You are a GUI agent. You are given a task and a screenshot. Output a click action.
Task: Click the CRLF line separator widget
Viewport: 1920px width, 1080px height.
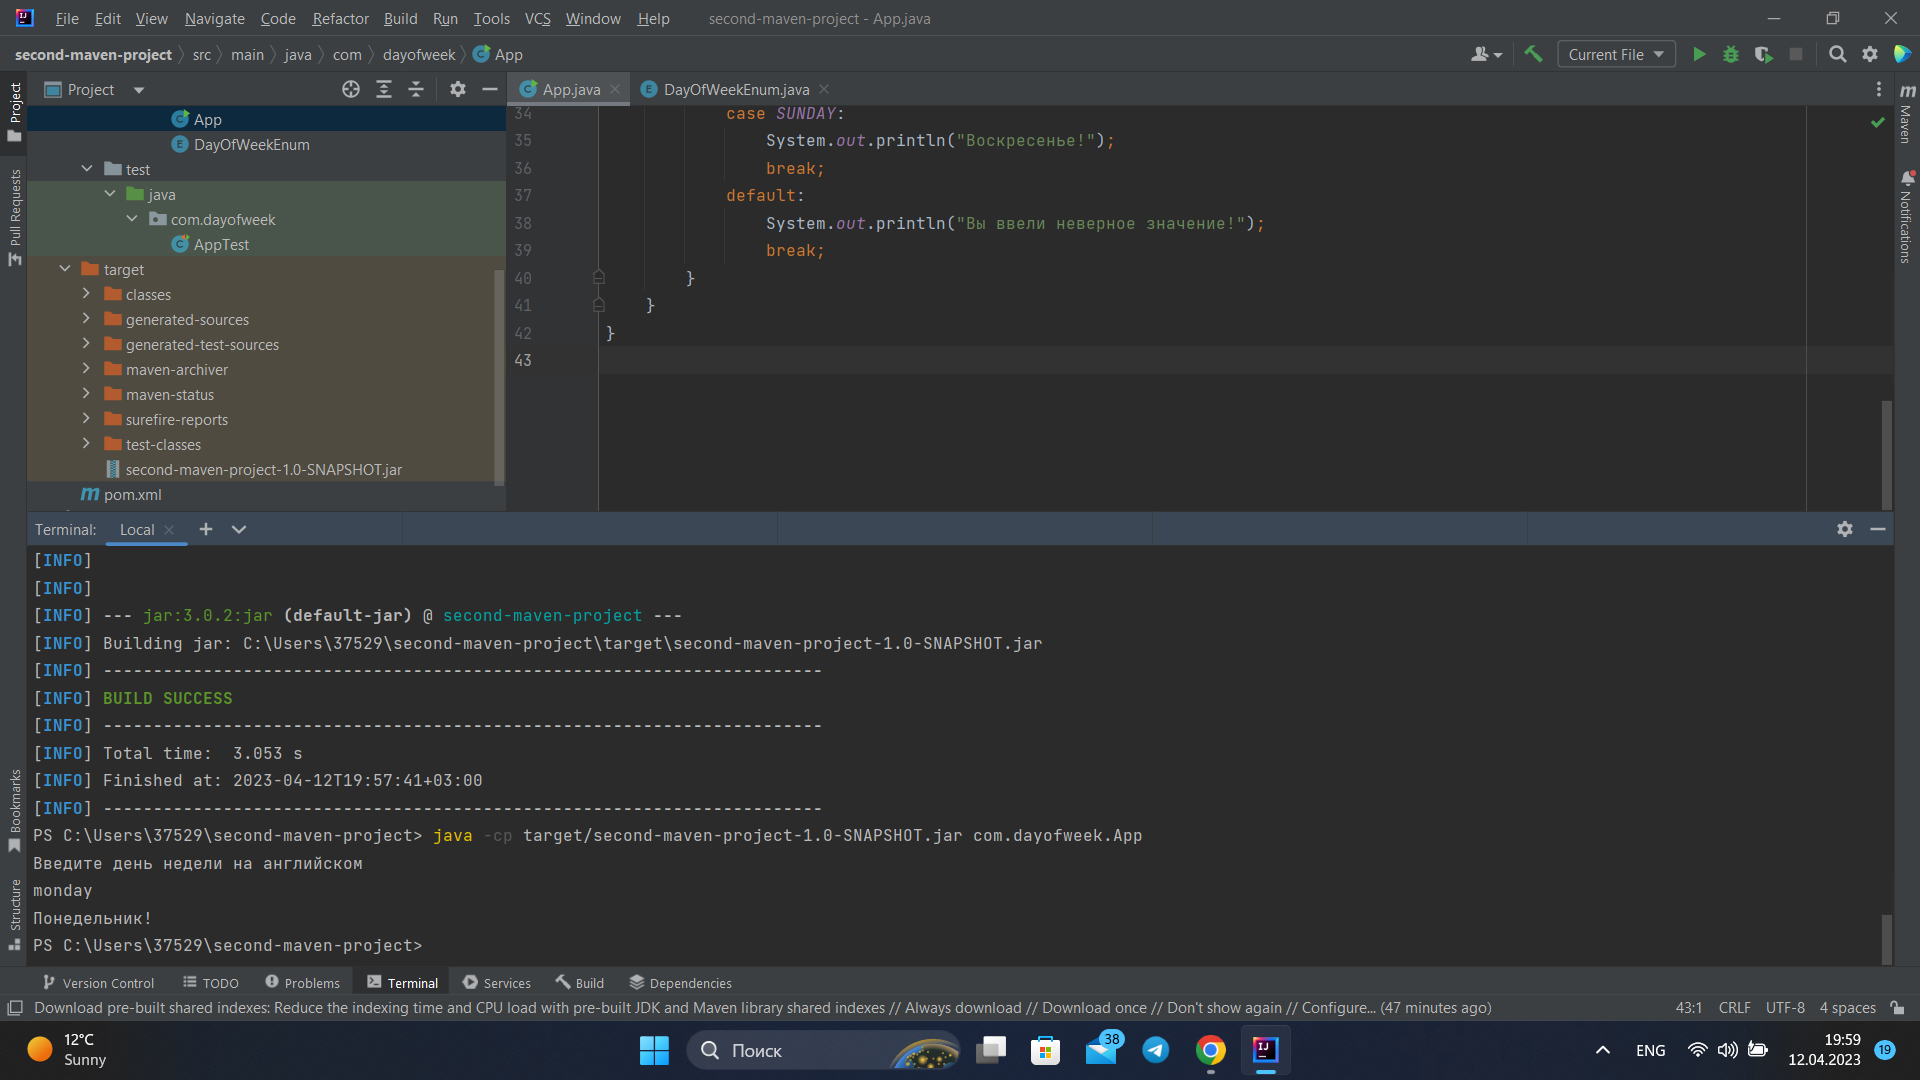tap(1734, 1008)
